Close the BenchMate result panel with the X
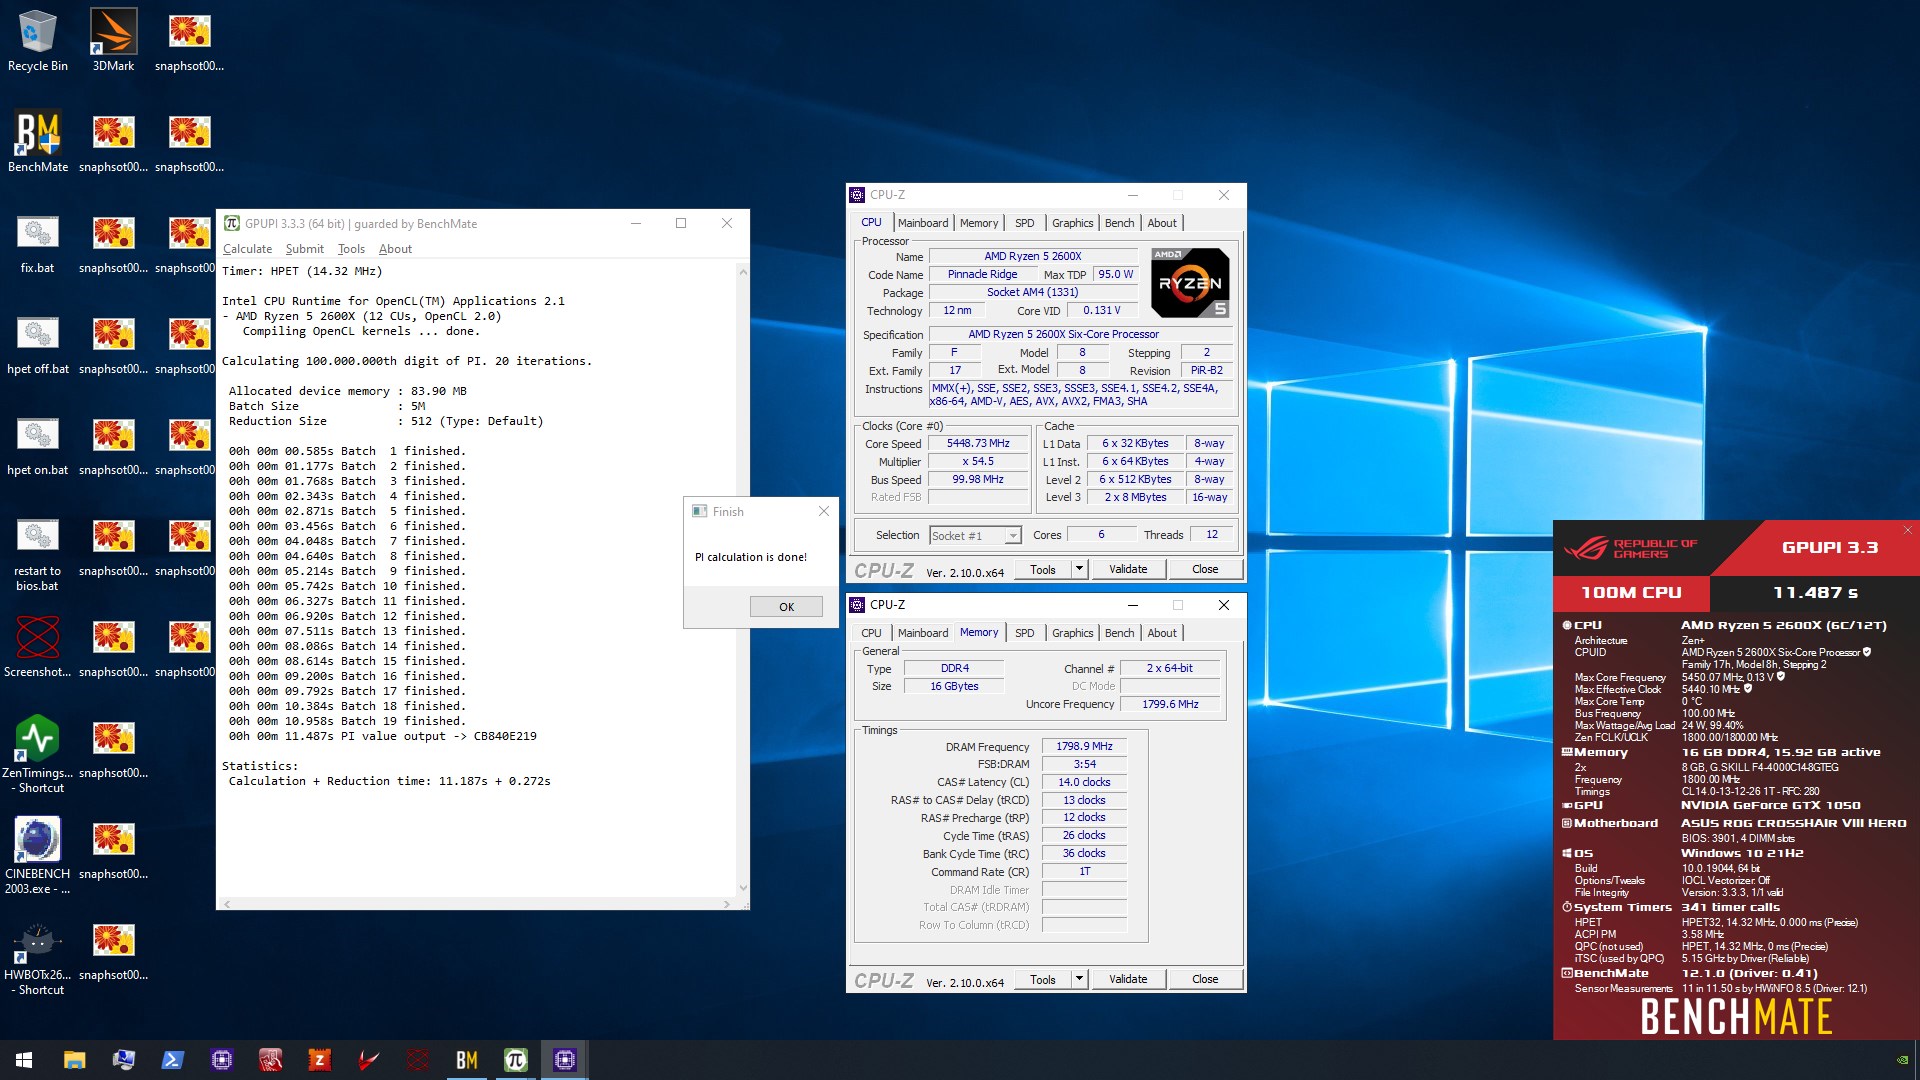This screenshot has height=1080, width=1920. coord(1907,530)
